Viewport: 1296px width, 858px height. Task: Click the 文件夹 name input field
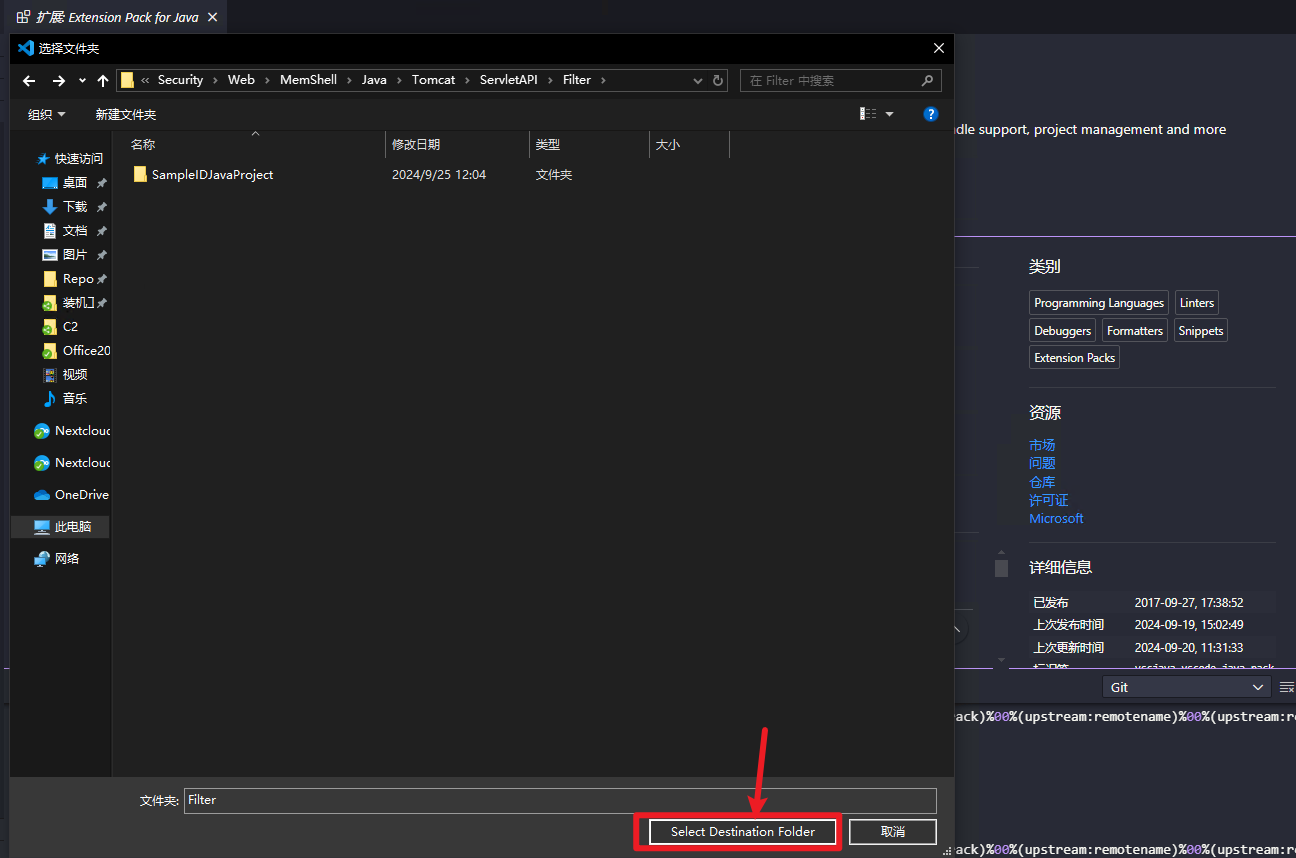pos(560,800)
